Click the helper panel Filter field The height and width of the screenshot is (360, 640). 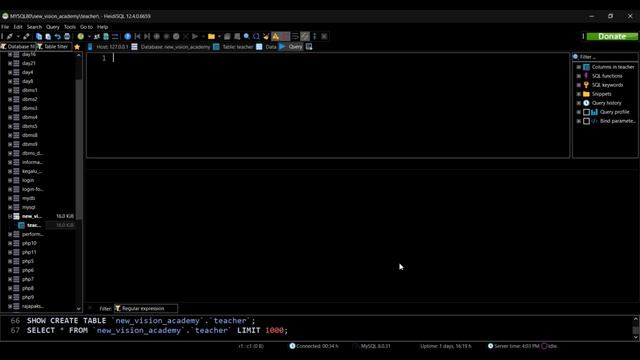[605, 57]
